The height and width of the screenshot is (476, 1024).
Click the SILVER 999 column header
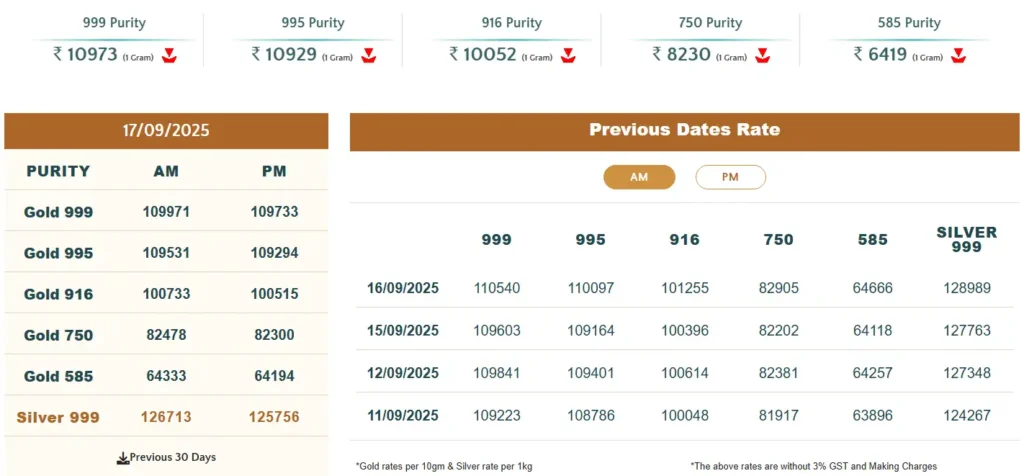pyautogui.click(x=966, y=239)
